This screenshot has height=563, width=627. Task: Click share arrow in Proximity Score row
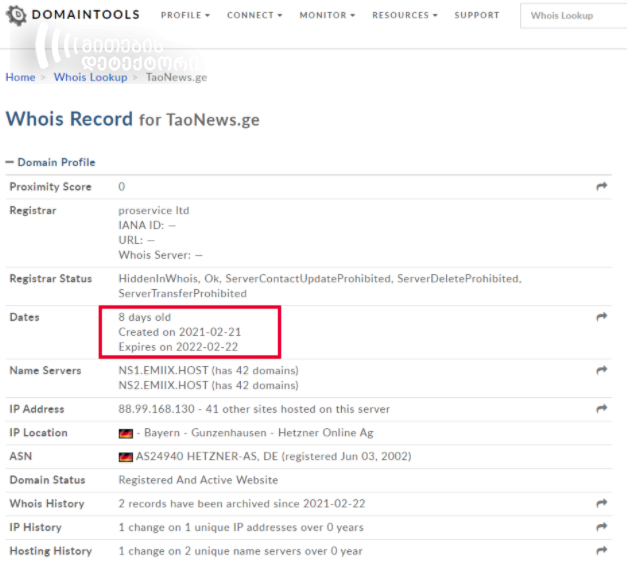(x=601, y=186)
